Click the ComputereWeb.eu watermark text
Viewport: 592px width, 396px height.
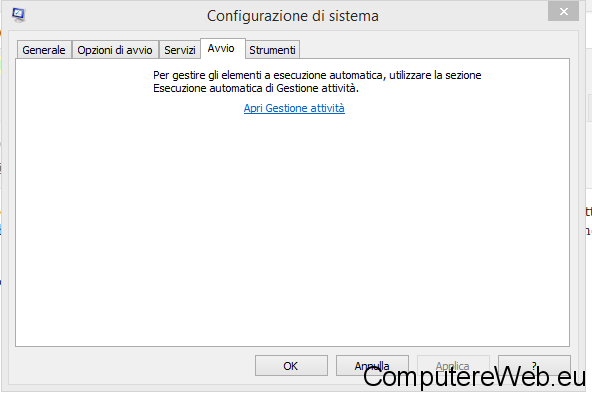[x=474, y=377]
